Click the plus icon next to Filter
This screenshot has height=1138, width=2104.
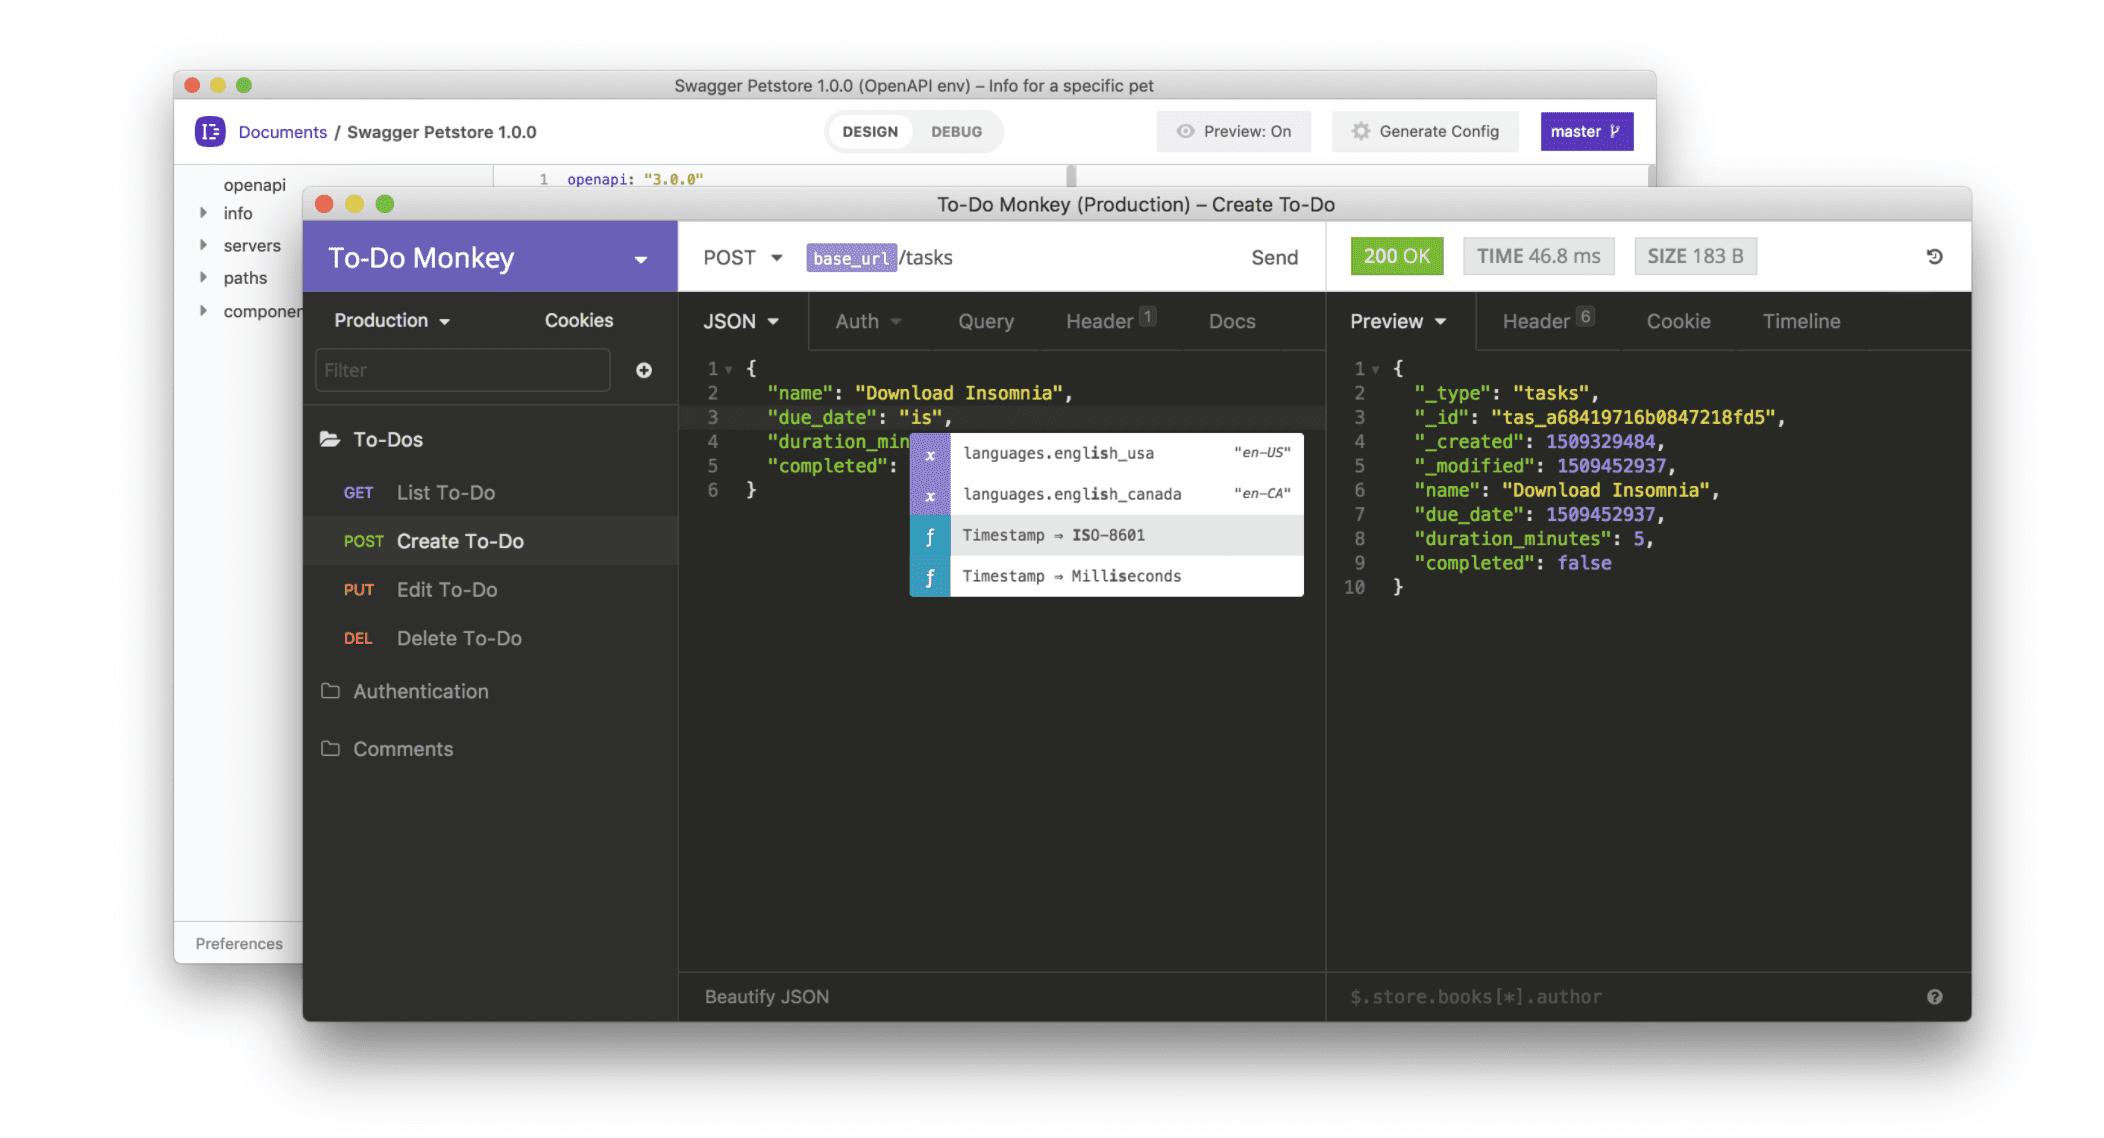(644, 370)
